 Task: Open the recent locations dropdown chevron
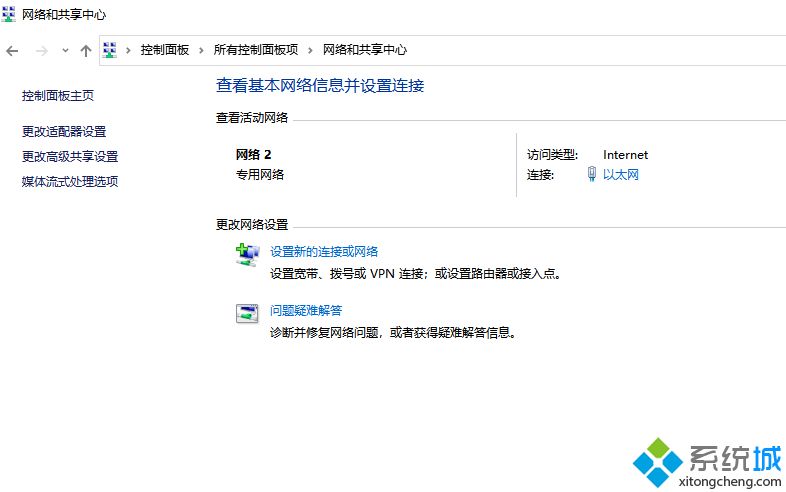tap(65, 50)
